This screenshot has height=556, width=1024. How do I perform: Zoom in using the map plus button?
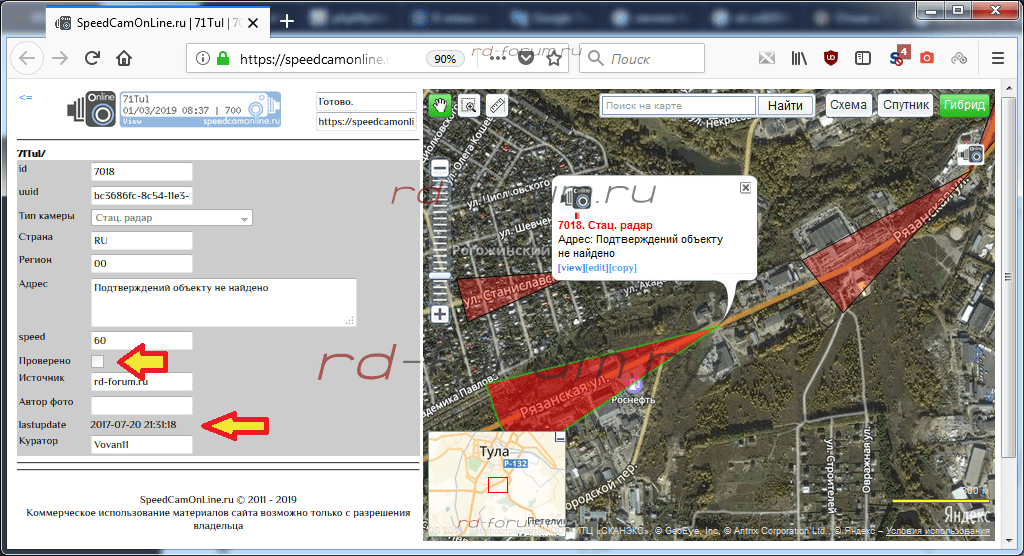[439, 313]
